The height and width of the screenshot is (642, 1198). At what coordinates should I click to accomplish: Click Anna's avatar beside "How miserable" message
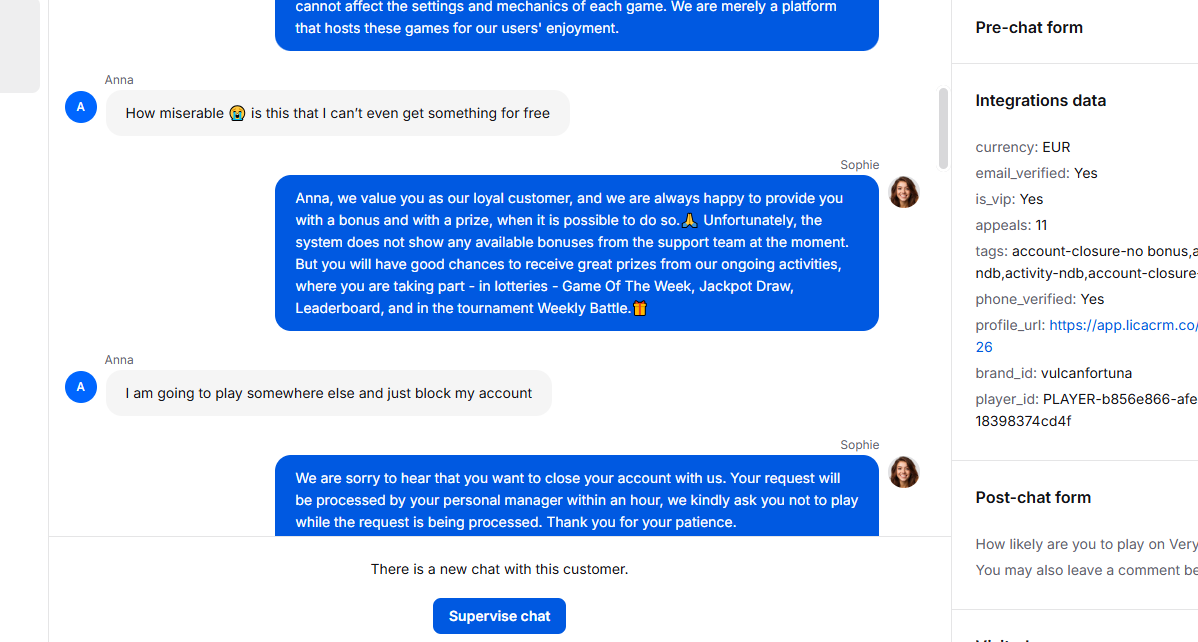(81, 107)
